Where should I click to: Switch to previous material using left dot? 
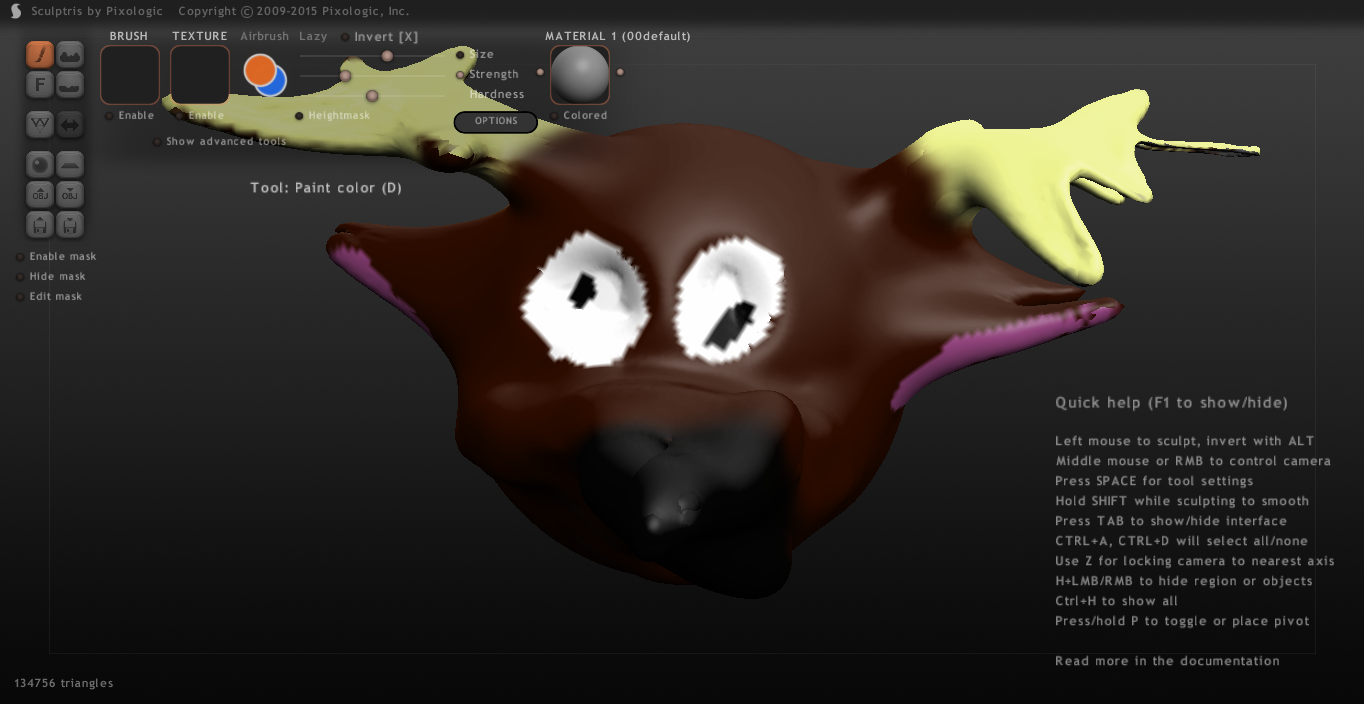(540, 72)
